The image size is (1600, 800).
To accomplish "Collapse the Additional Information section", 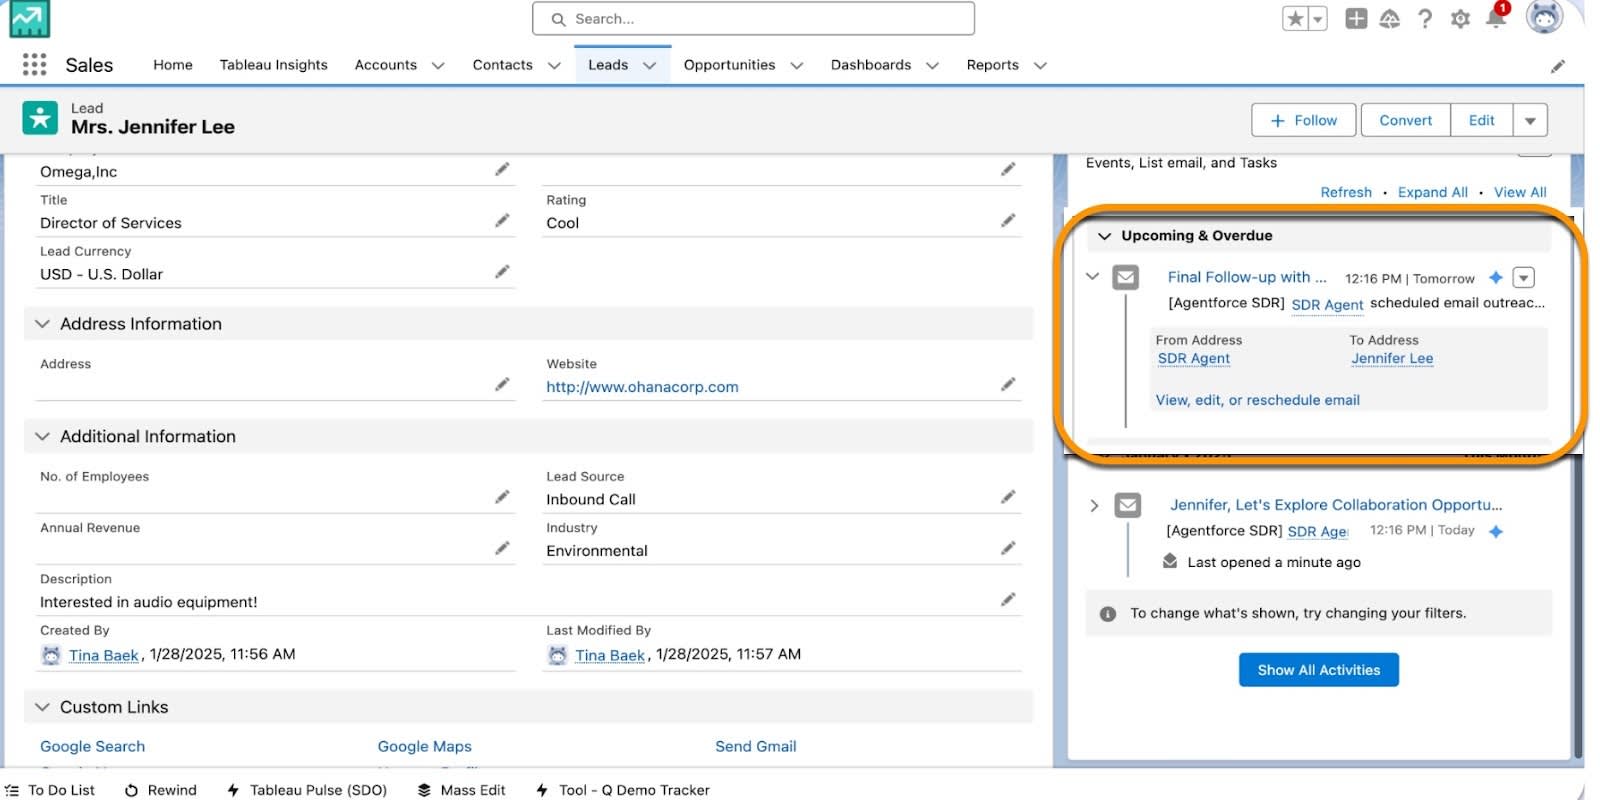I will click(x=42, y=437).
